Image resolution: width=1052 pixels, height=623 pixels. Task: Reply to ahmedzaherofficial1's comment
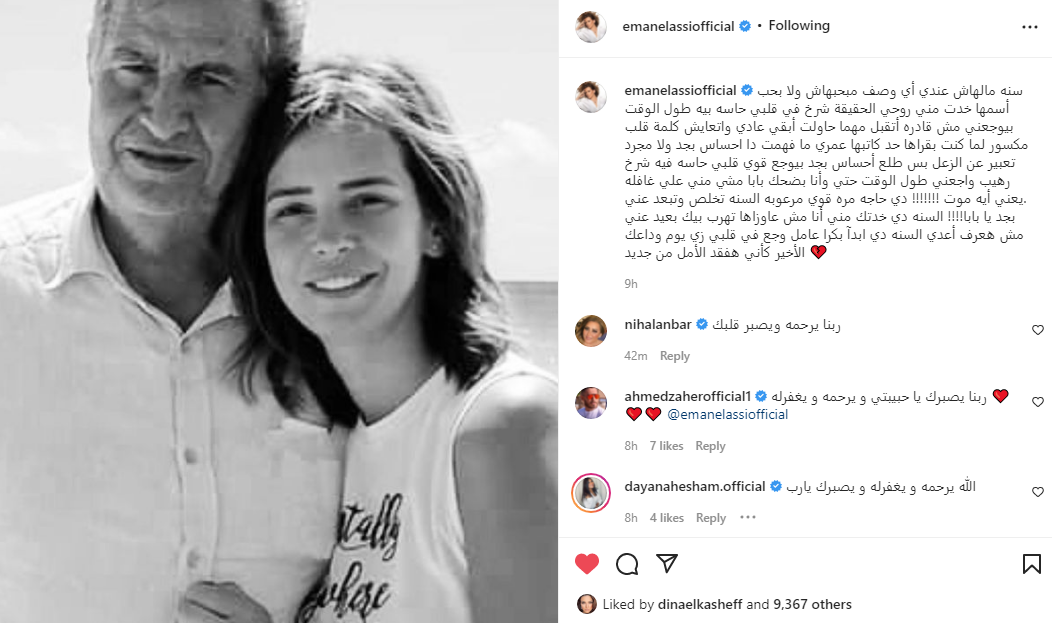click(710, 446)
